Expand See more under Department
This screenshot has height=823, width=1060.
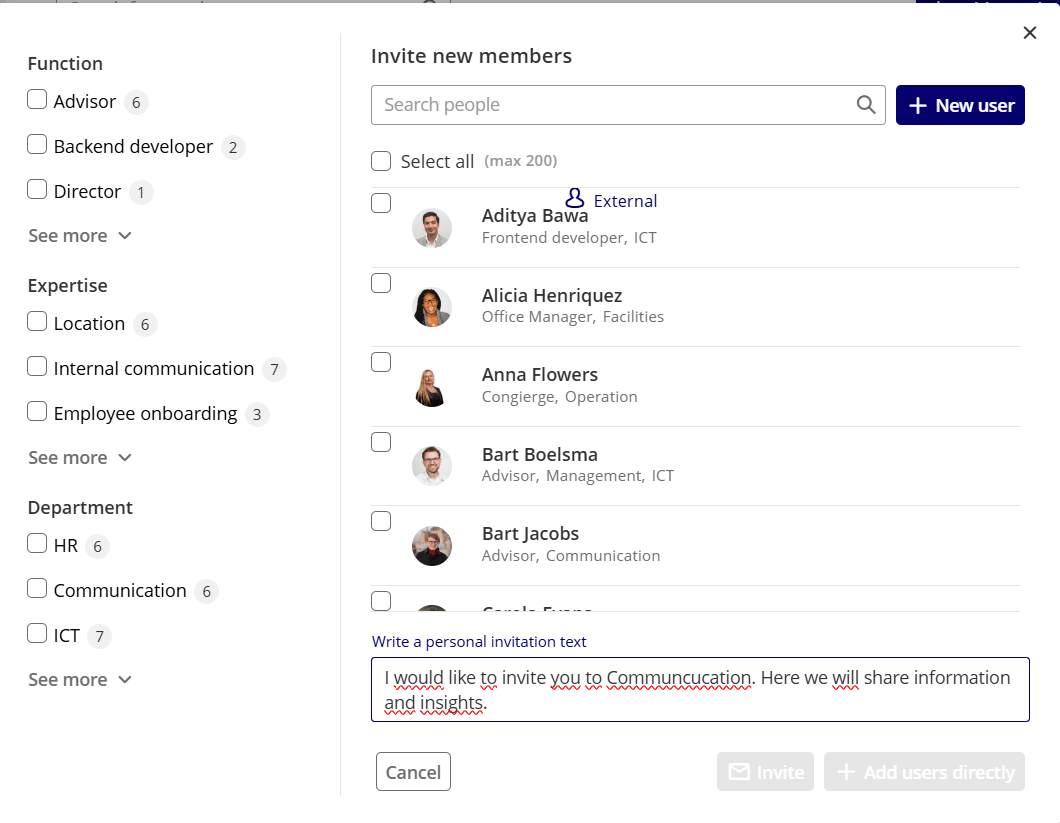click(80, 679)
